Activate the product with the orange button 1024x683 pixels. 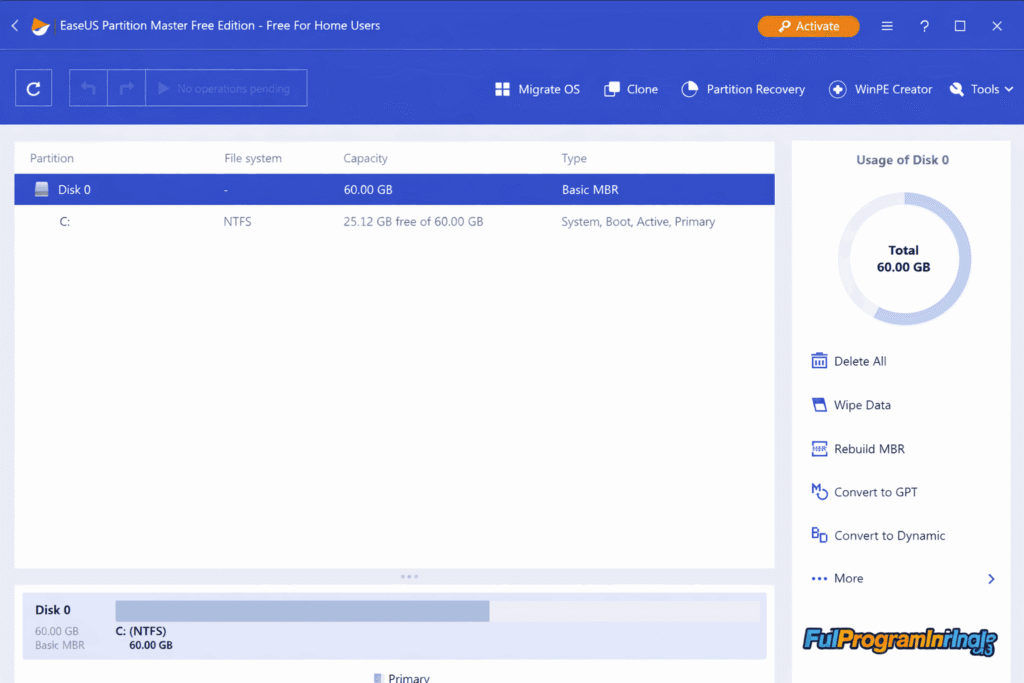[x=808, y=26]
